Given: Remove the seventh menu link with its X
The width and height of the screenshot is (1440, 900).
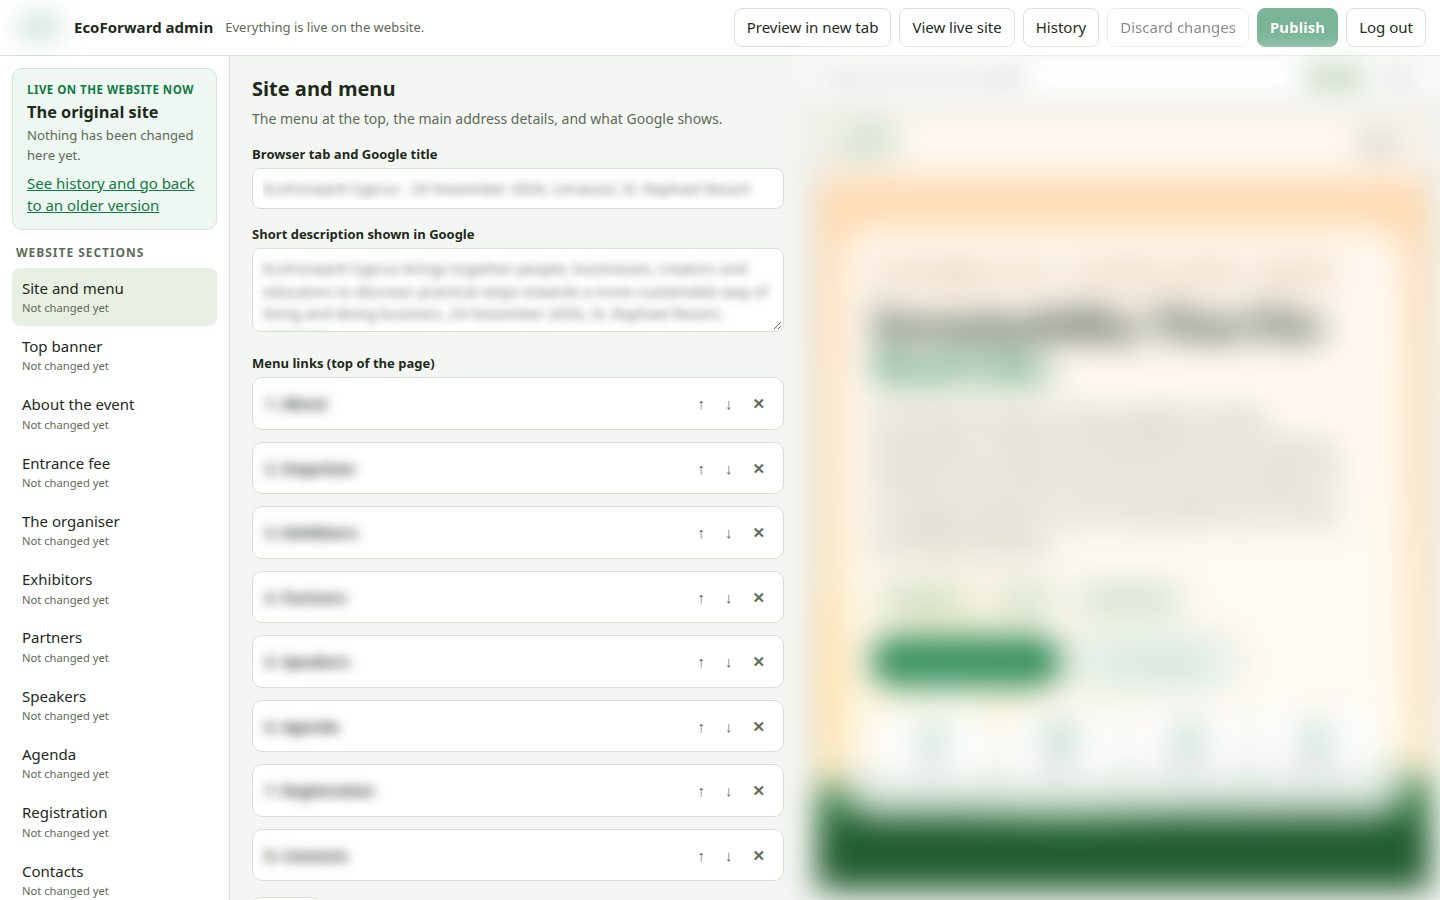Looking at the screenshot, I should tap(759, 791).
